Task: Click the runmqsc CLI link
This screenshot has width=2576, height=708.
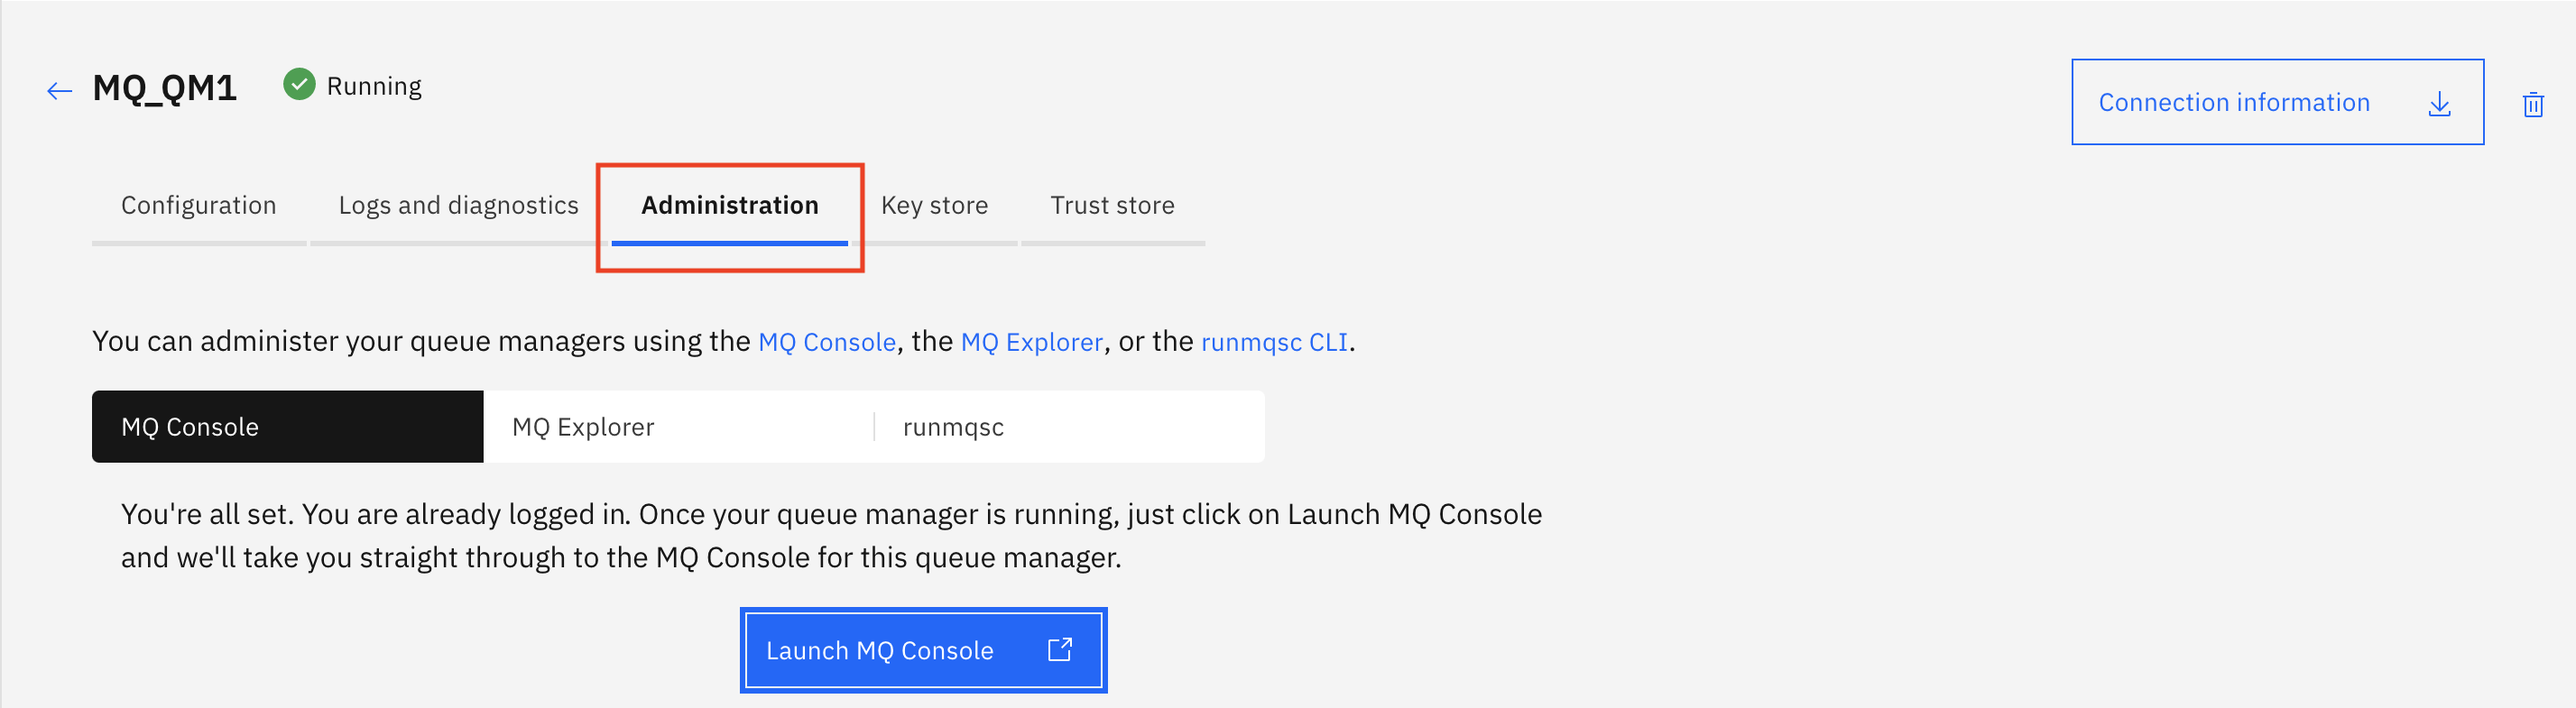Action: tap(1274, 342)
